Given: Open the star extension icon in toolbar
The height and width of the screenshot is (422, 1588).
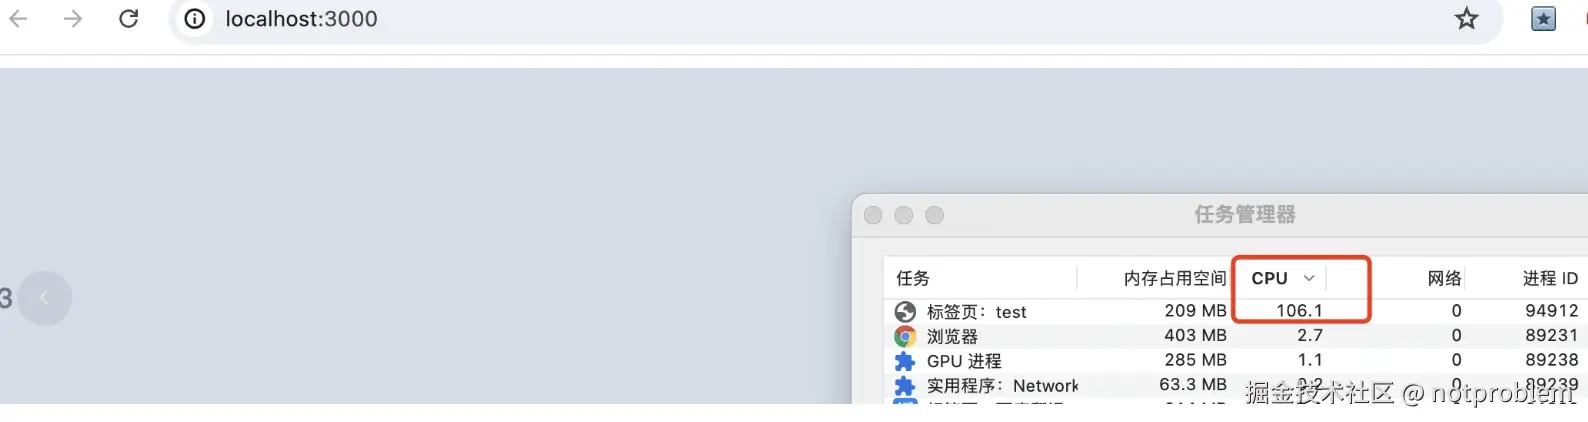Looking at the screenshot, I should point(1544,18).
